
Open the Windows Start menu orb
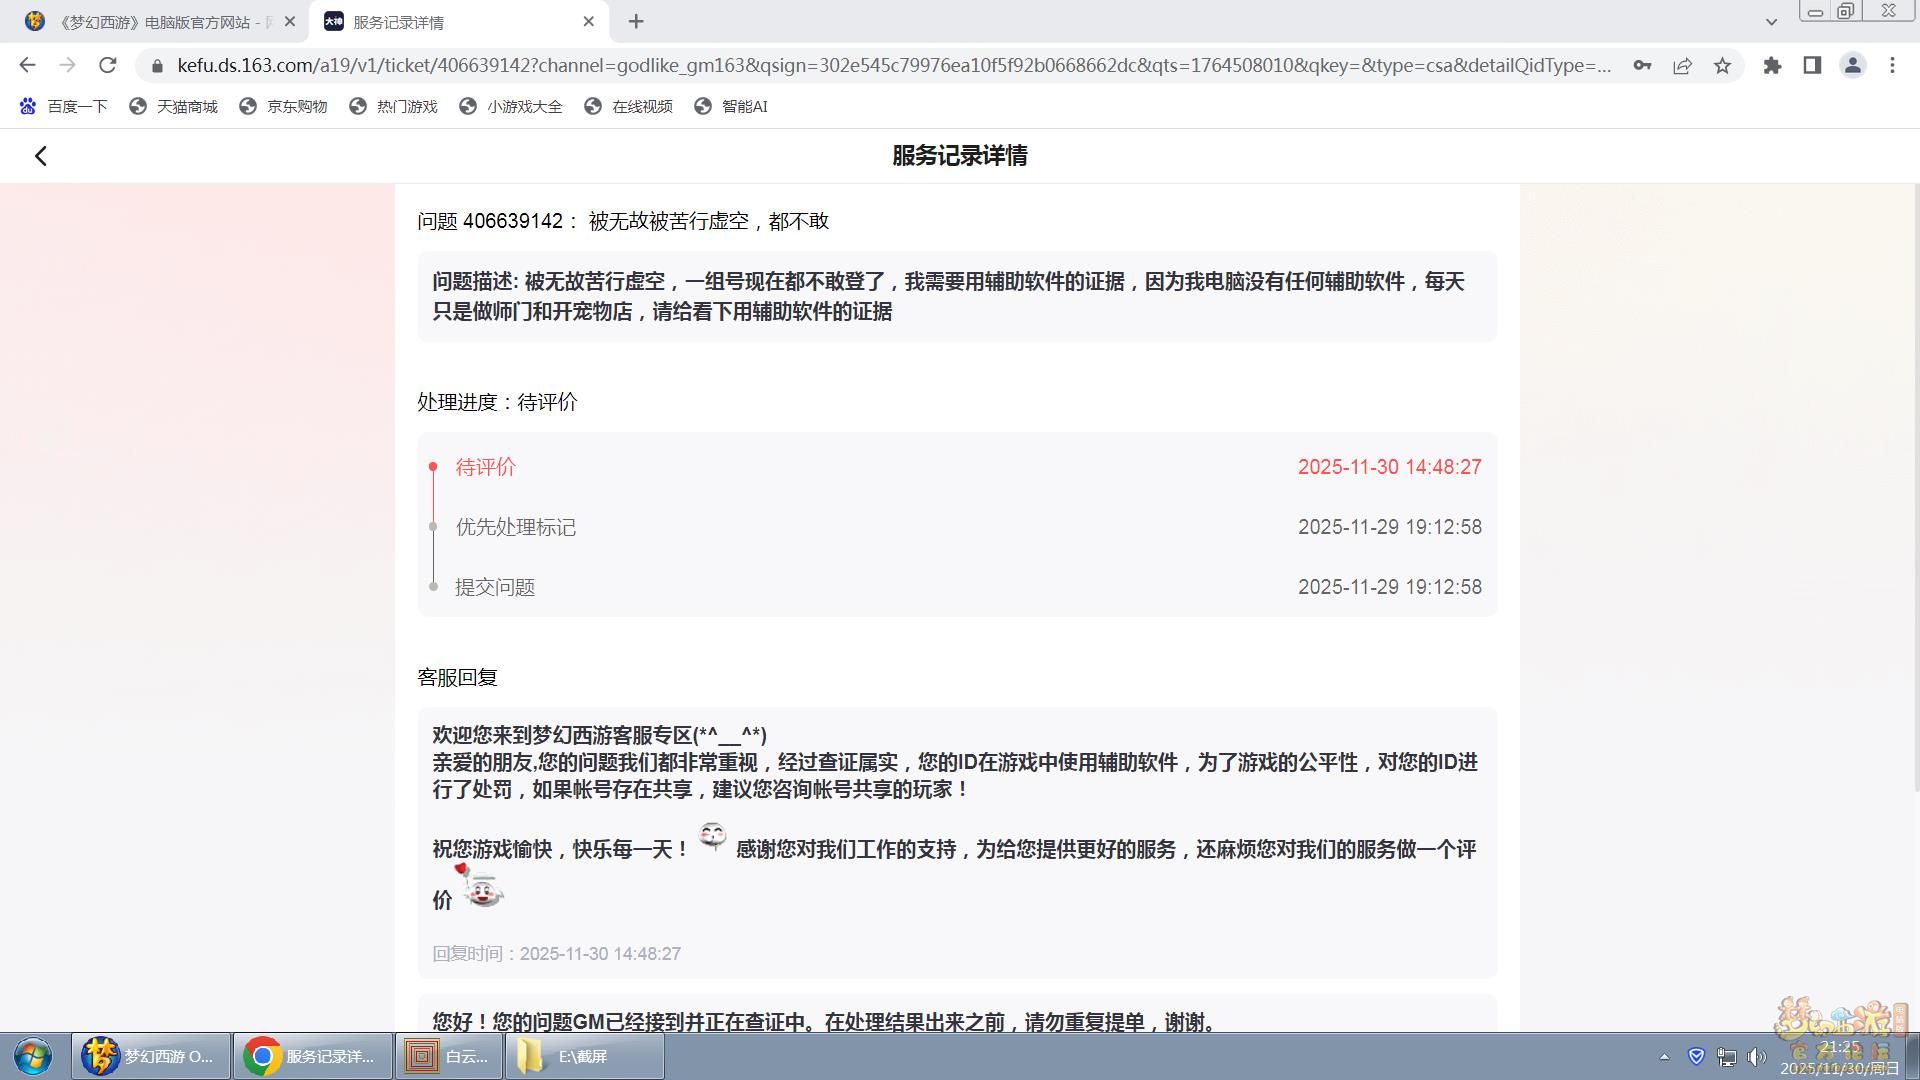click(x=32, y=1056)
